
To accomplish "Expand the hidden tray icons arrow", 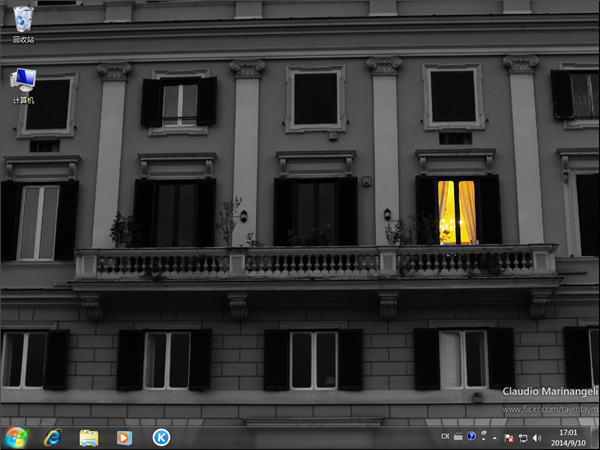I will (495, 438).
